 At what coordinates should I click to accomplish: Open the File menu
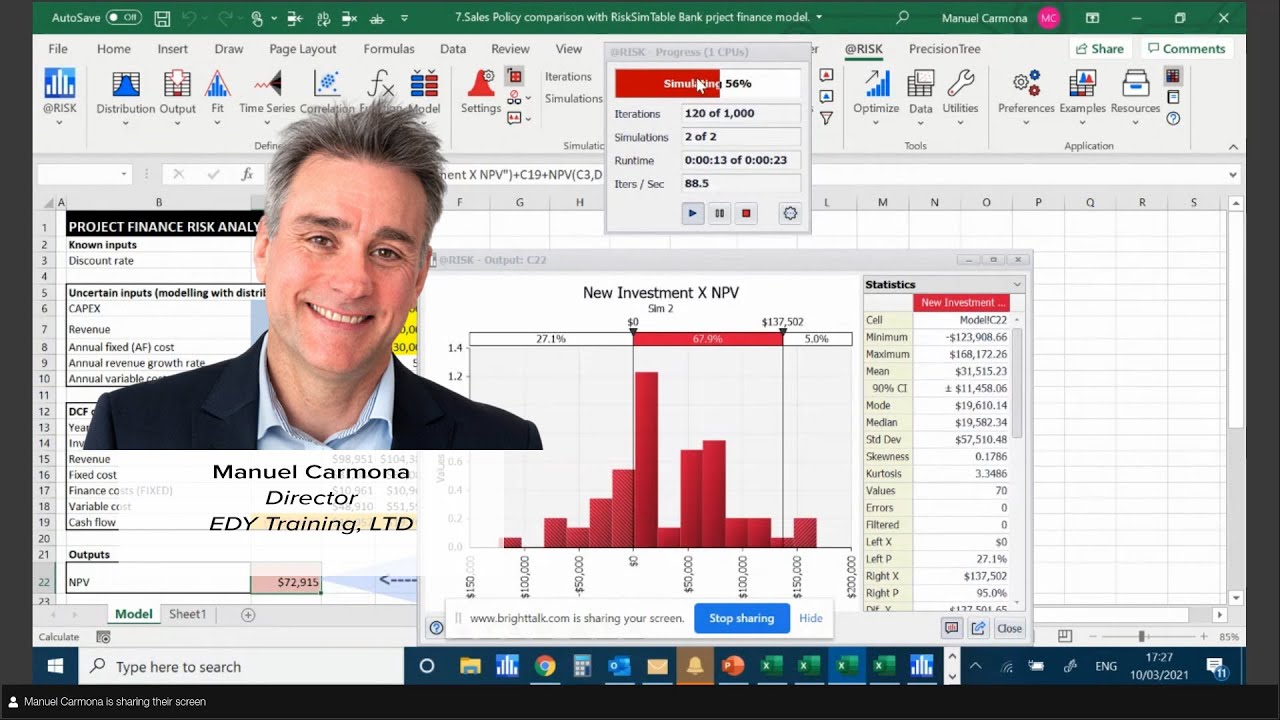coord(58,49)
